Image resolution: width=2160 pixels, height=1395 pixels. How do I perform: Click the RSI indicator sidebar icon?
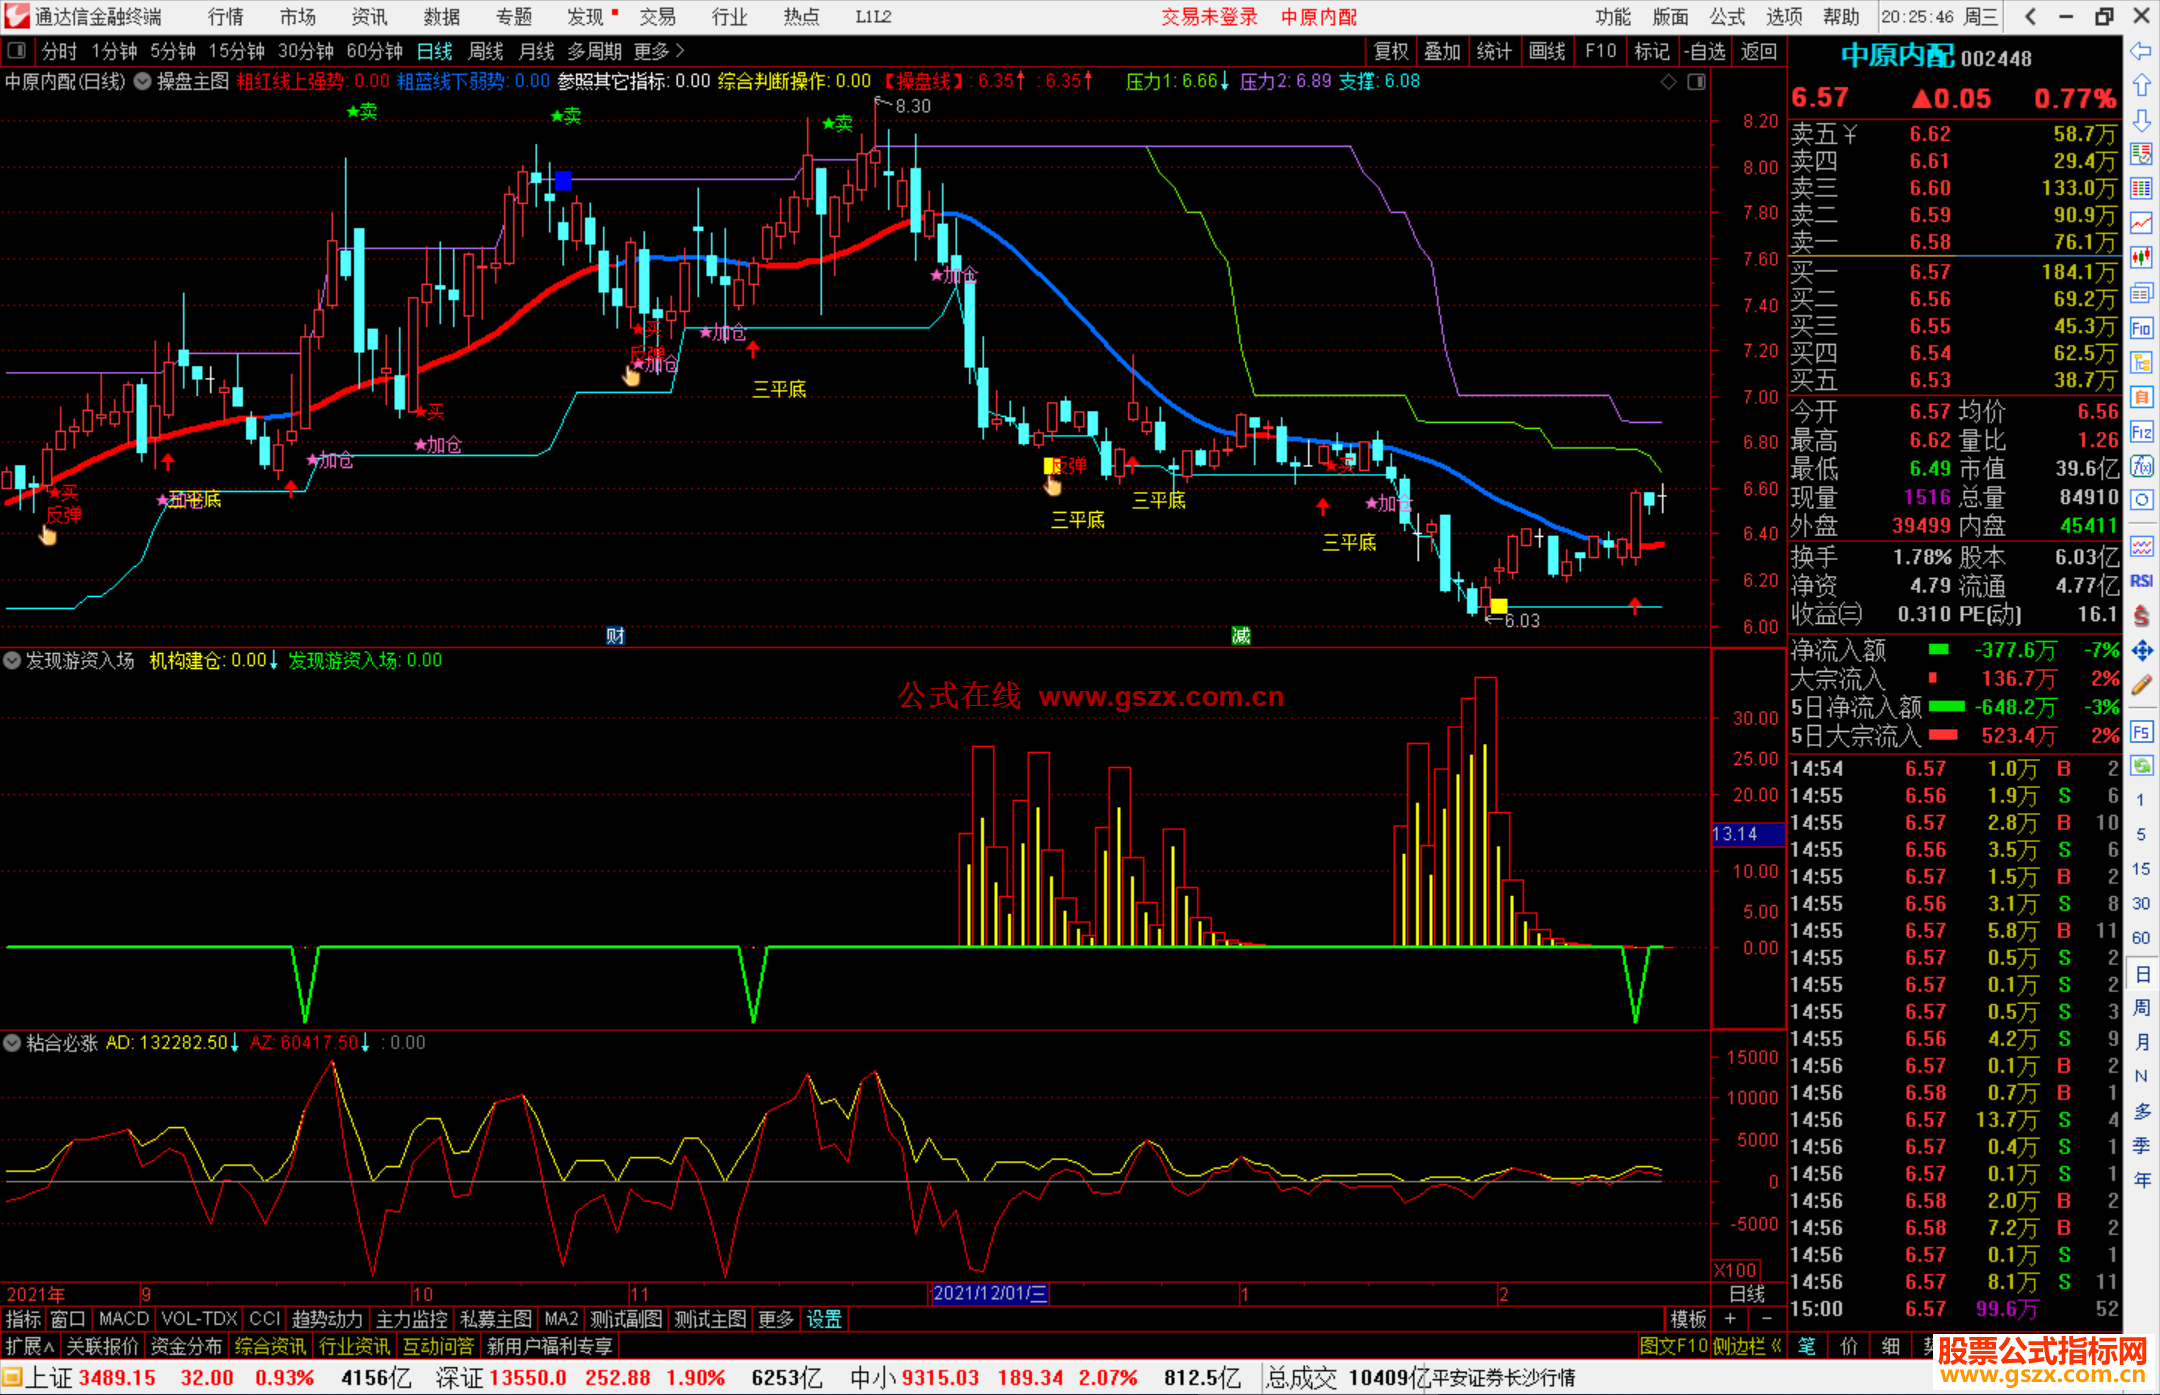pyautogui.click(x=2141, y=581)
